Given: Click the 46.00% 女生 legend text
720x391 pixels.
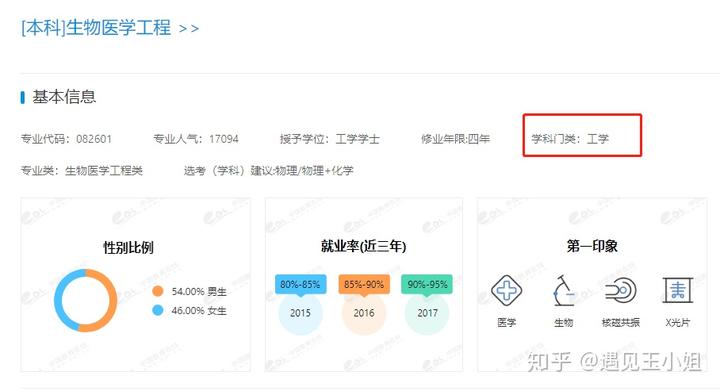Looking at the screenshot, I should click(199, 311).
